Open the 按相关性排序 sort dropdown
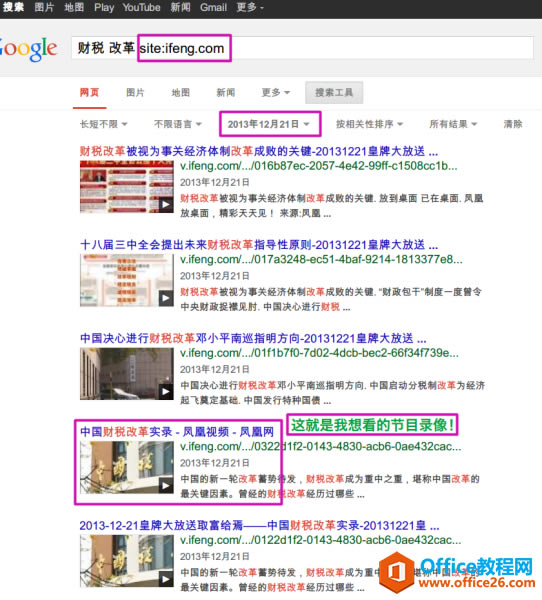The height and width of the screenshot is (600, 542). 369,124
